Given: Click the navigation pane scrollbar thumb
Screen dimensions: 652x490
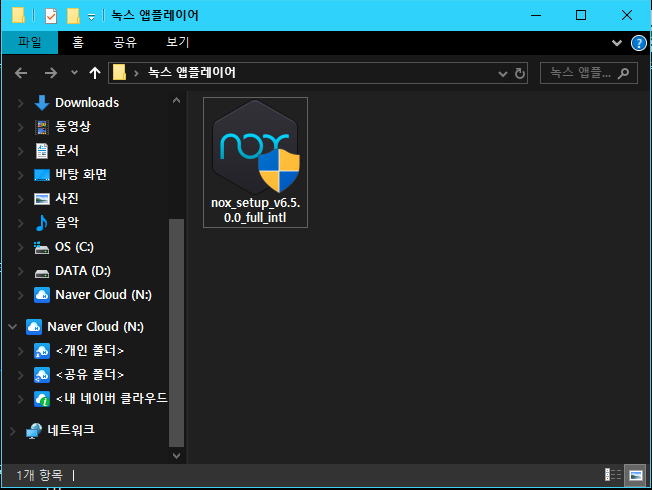Looking at the screenshot, I should tap(176, 332).
